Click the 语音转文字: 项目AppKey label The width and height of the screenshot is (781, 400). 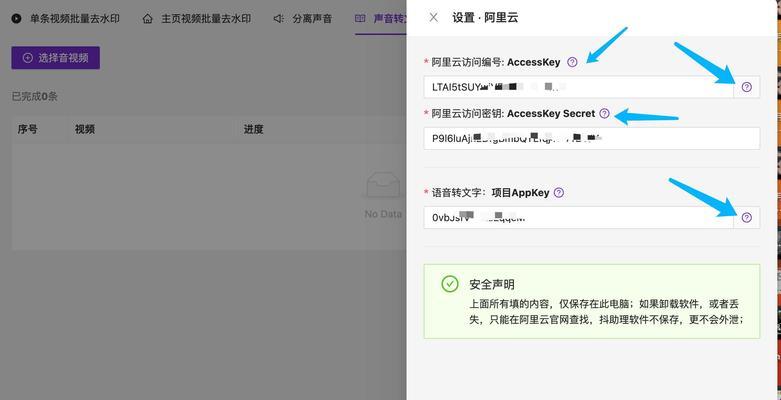point(490,193)
